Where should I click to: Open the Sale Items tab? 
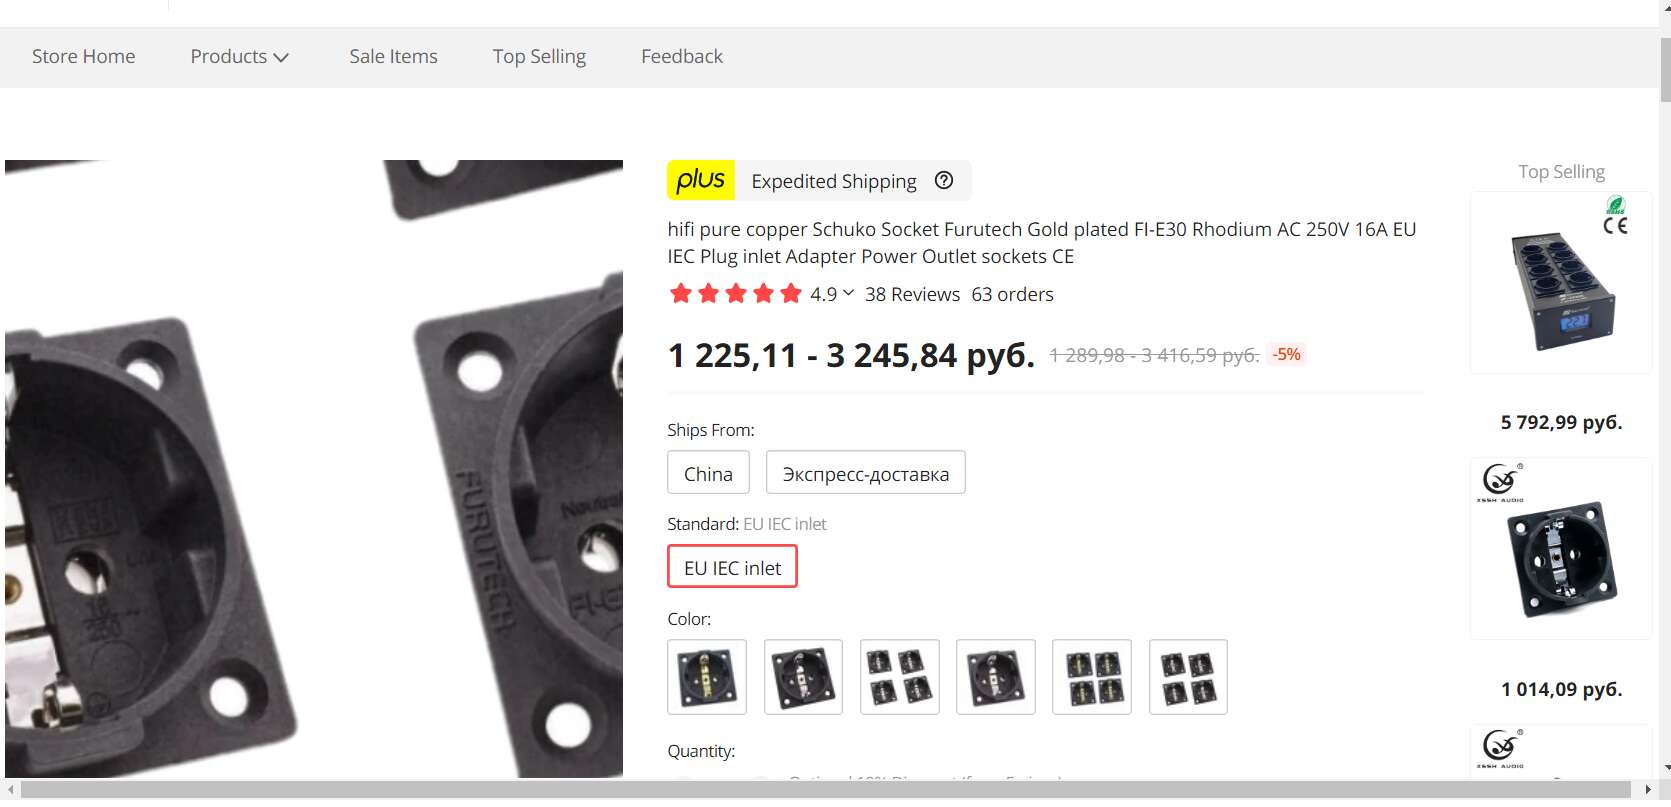coord(393,56)
